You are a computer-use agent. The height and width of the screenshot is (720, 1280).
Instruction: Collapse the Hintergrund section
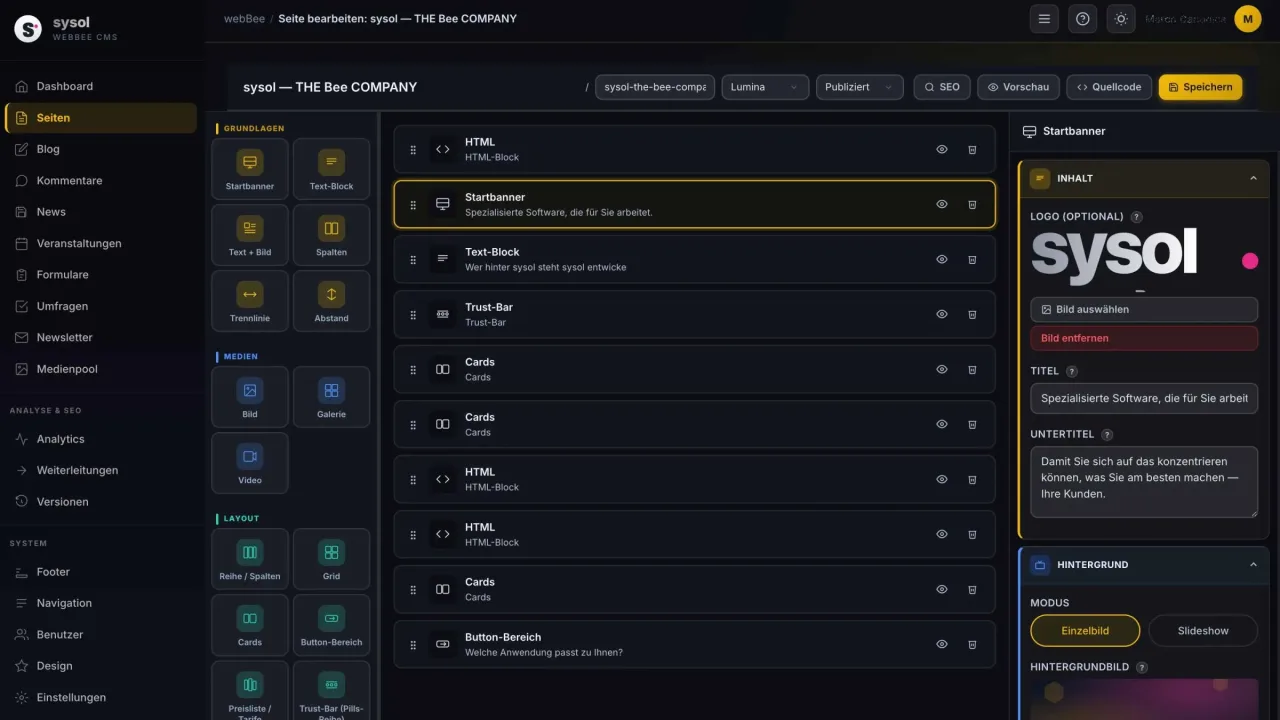point(1253,565)
